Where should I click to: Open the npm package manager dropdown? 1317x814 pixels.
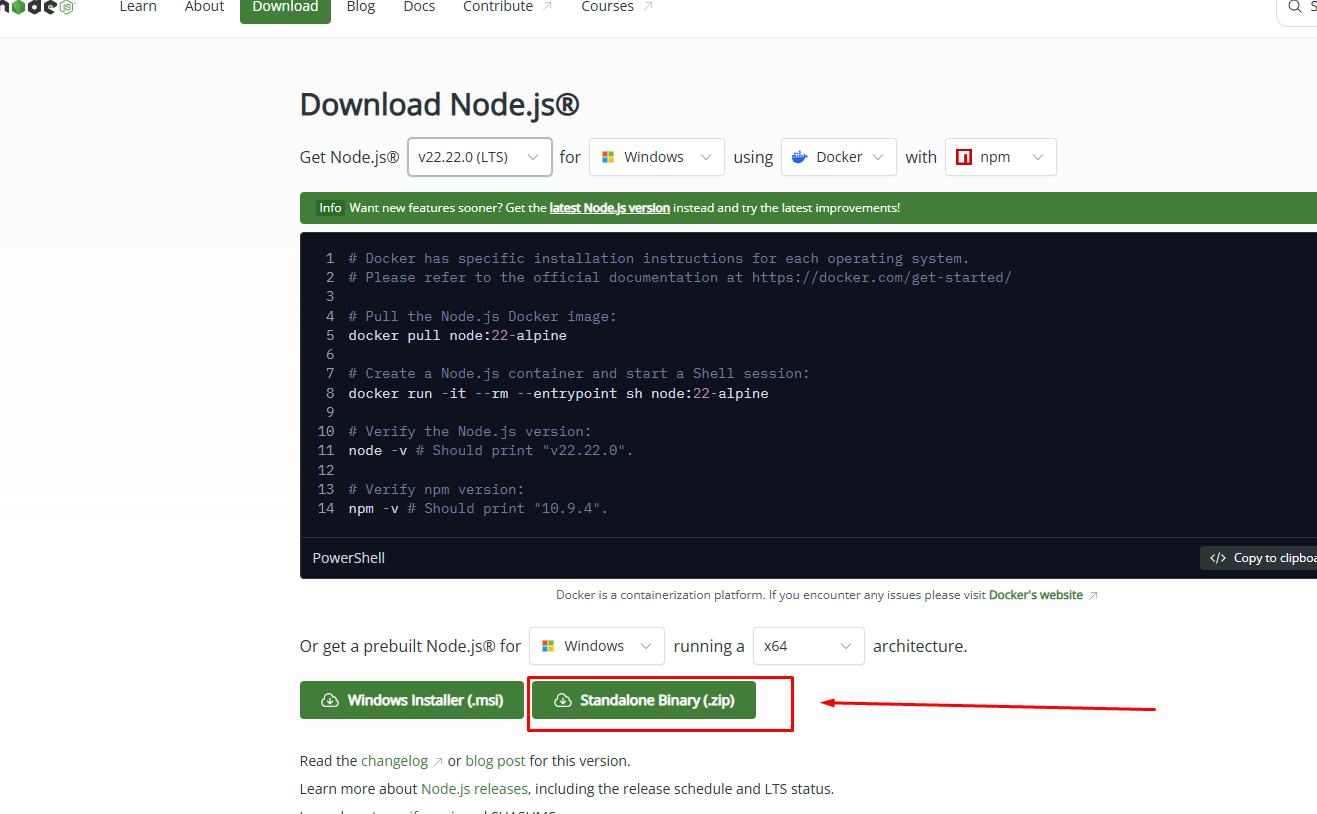coord(1001,157)
